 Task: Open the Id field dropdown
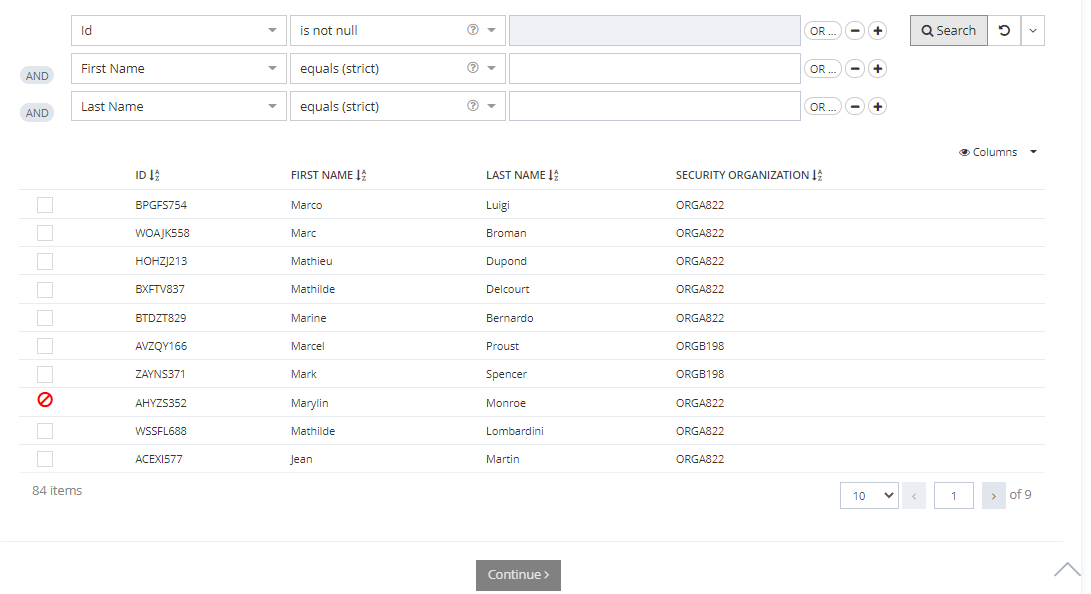coord(178,31)
